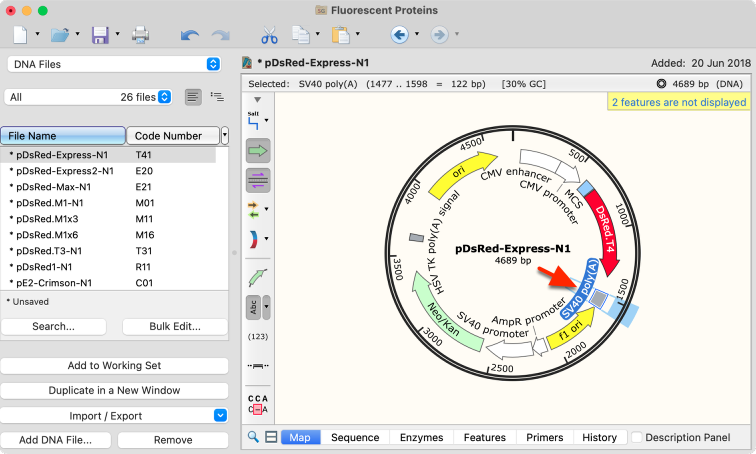Click the CCA codon highlight icon
Image resolution: width=756 pixels, height=454 pixels.
pos(258,404)
